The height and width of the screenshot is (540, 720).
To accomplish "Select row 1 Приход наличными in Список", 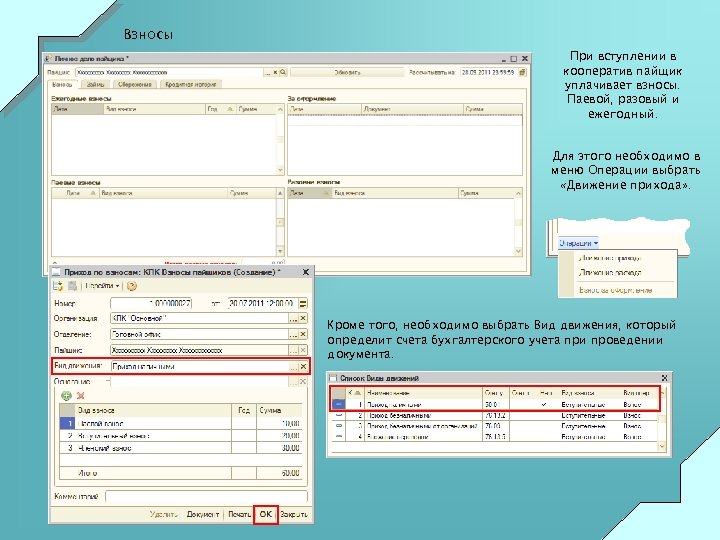I will coord(495,405).
